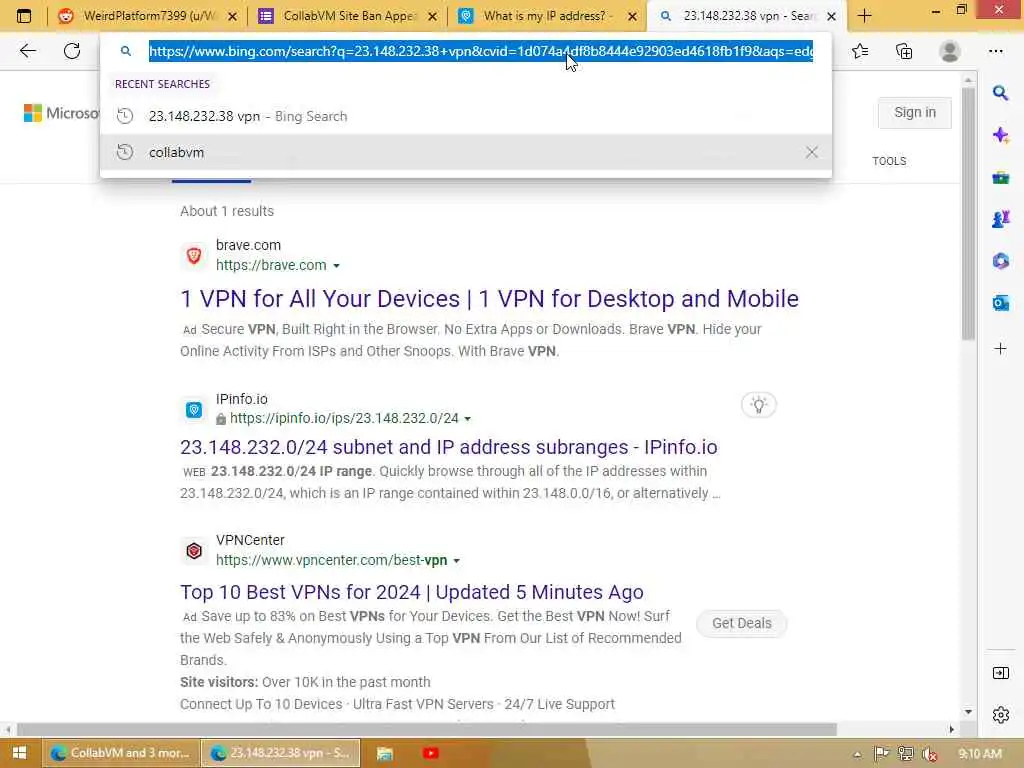
Task: Click the network tray icon
Action: (x=905, y=754)
